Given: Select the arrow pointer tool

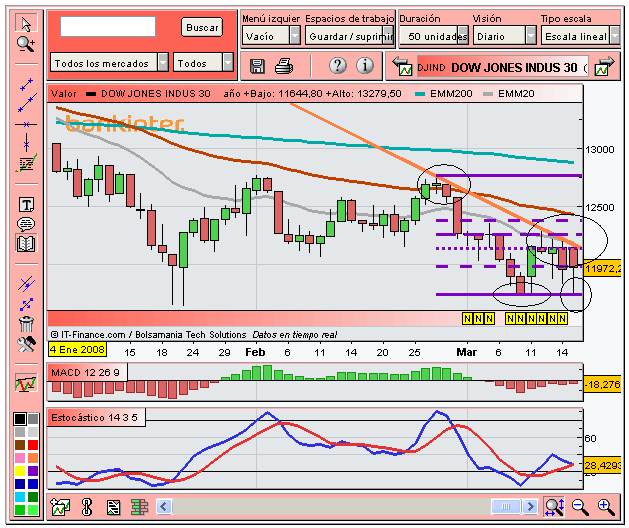Looking at the screenshot, I should (x=26, y=24).
